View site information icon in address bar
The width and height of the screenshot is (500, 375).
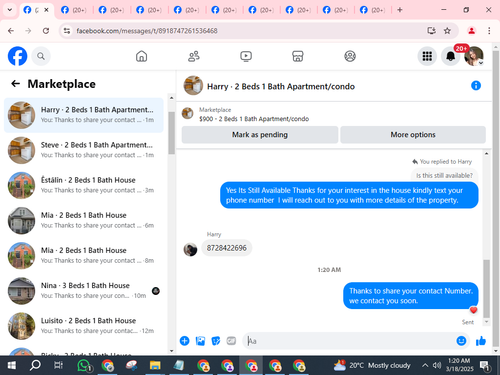[67, 31]
